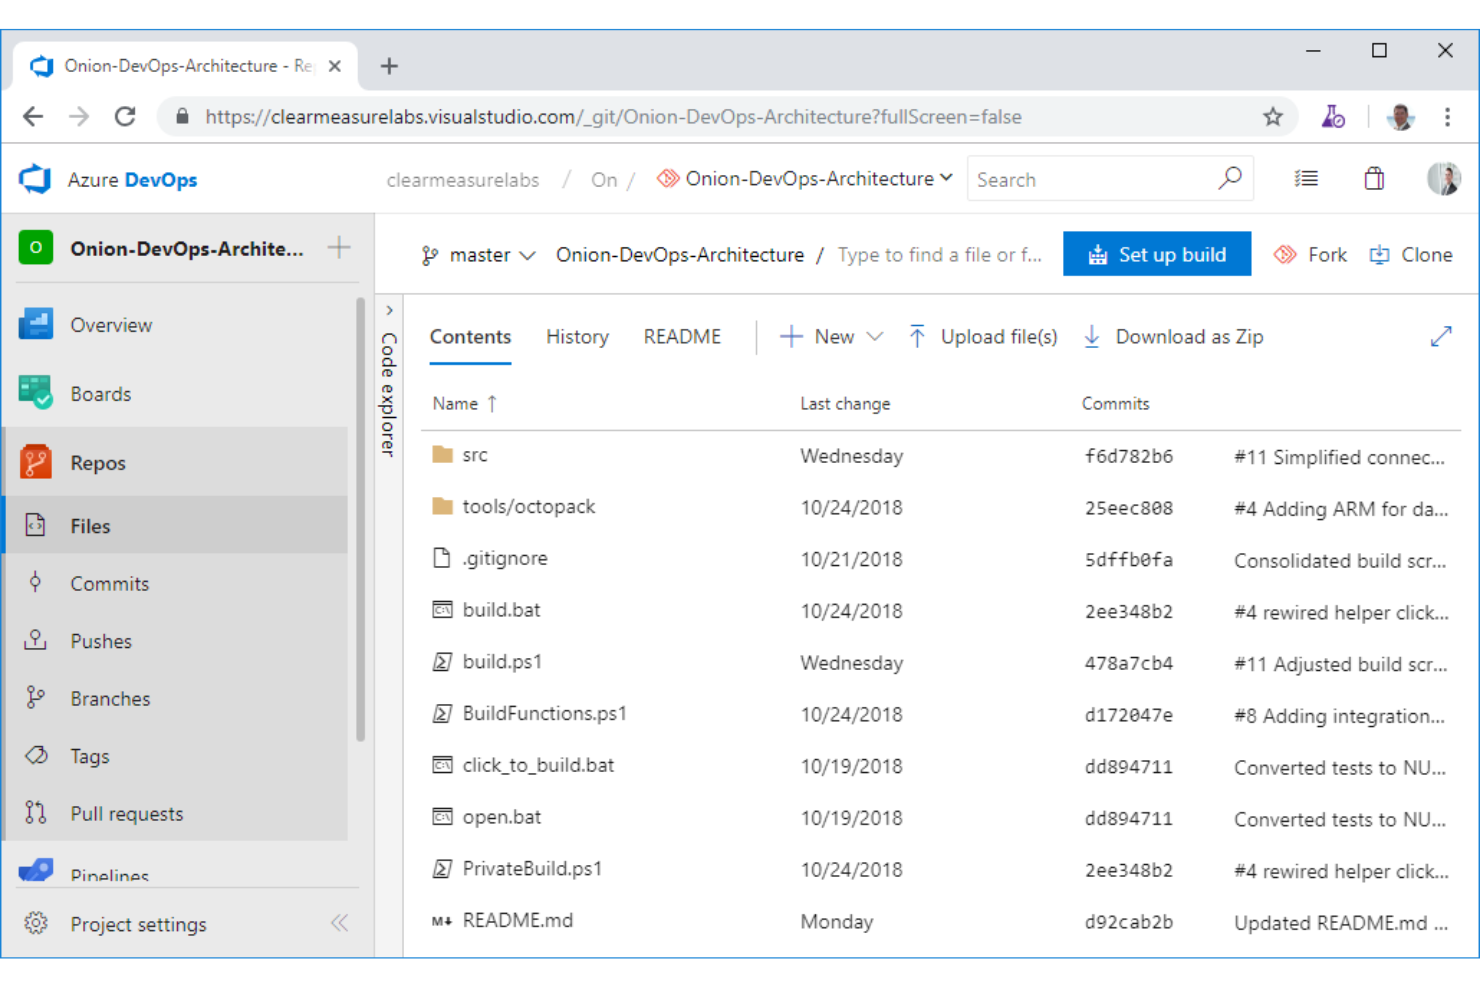Viewport: 1480px width, 987px height.
Task: Click the Marketplace shopping bag icon
Action: tap(1373, 178)
